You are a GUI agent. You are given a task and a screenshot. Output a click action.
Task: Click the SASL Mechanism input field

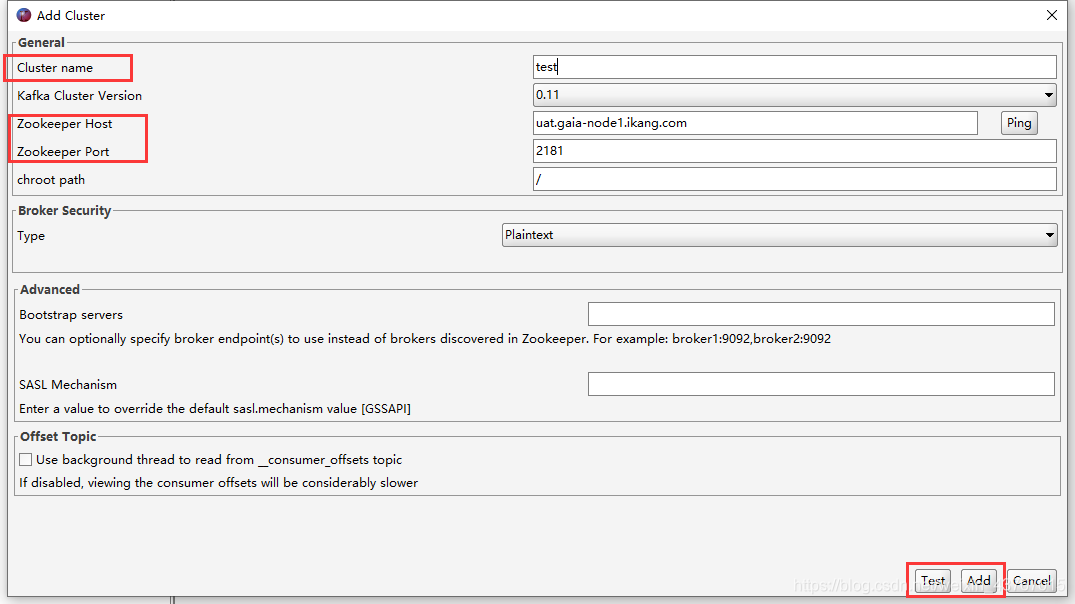tap(821, 384)
